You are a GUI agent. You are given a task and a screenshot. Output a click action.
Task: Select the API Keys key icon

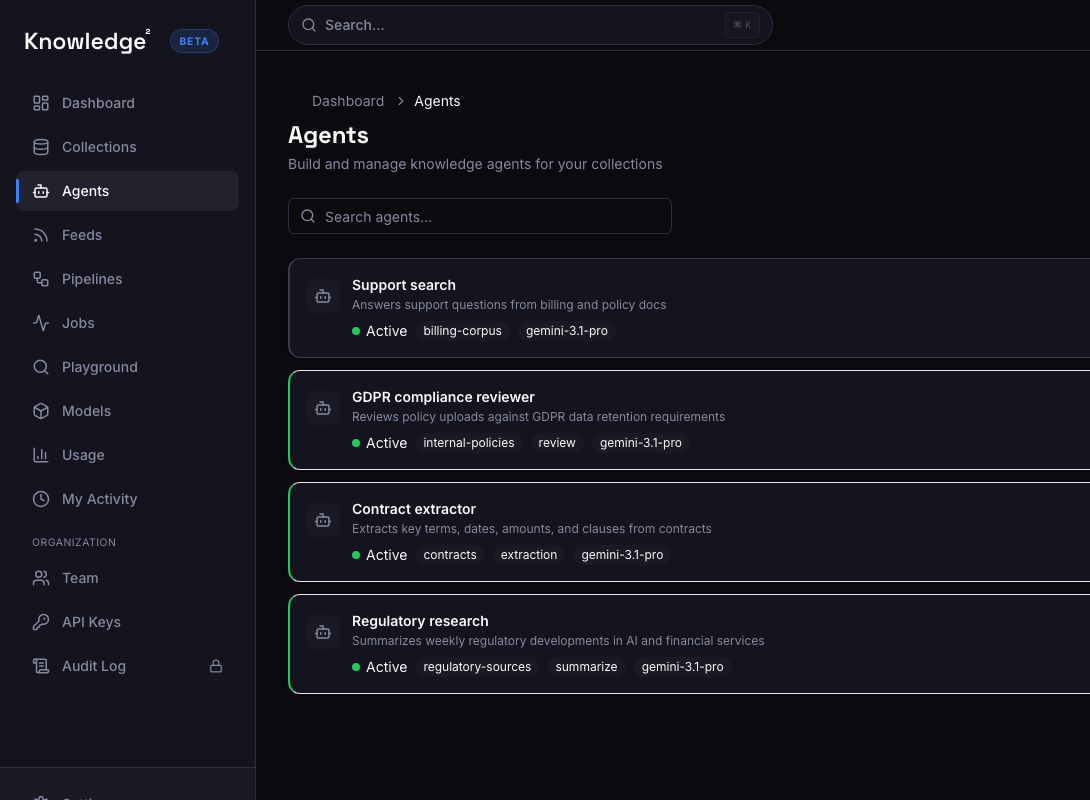pyautogui.click(x=41, y=622)
